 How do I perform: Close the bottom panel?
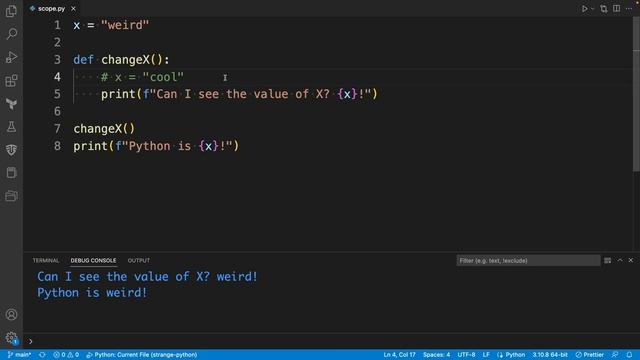tap(631, 260)
